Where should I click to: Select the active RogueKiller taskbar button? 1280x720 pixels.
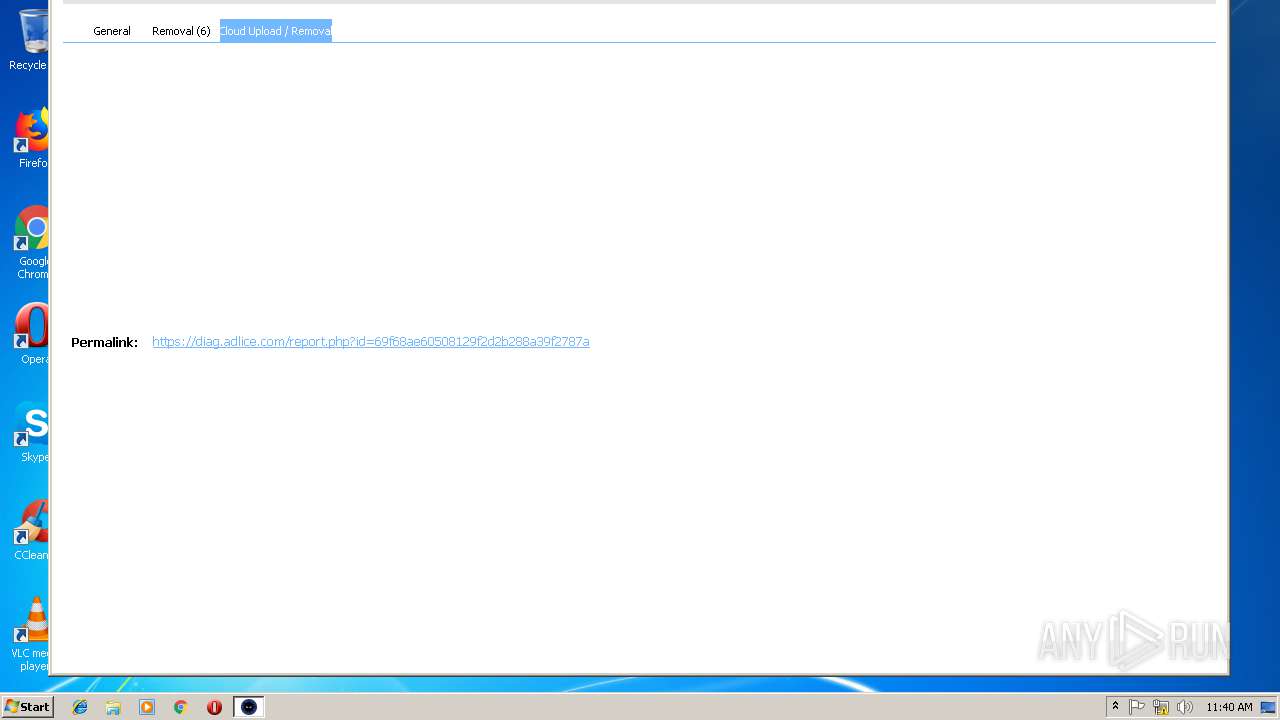point(249,707)
